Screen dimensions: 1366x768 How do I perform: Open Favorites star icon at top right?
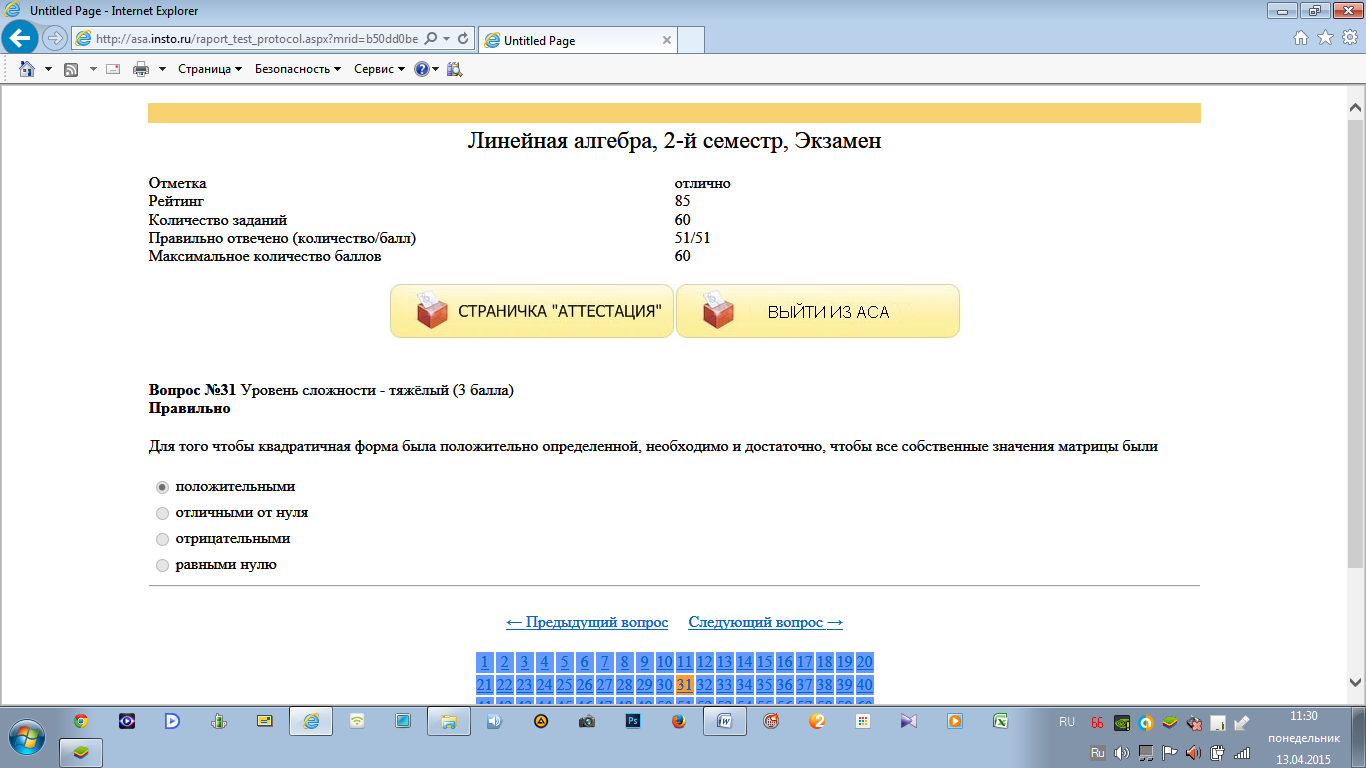(x=1325, y=38)
